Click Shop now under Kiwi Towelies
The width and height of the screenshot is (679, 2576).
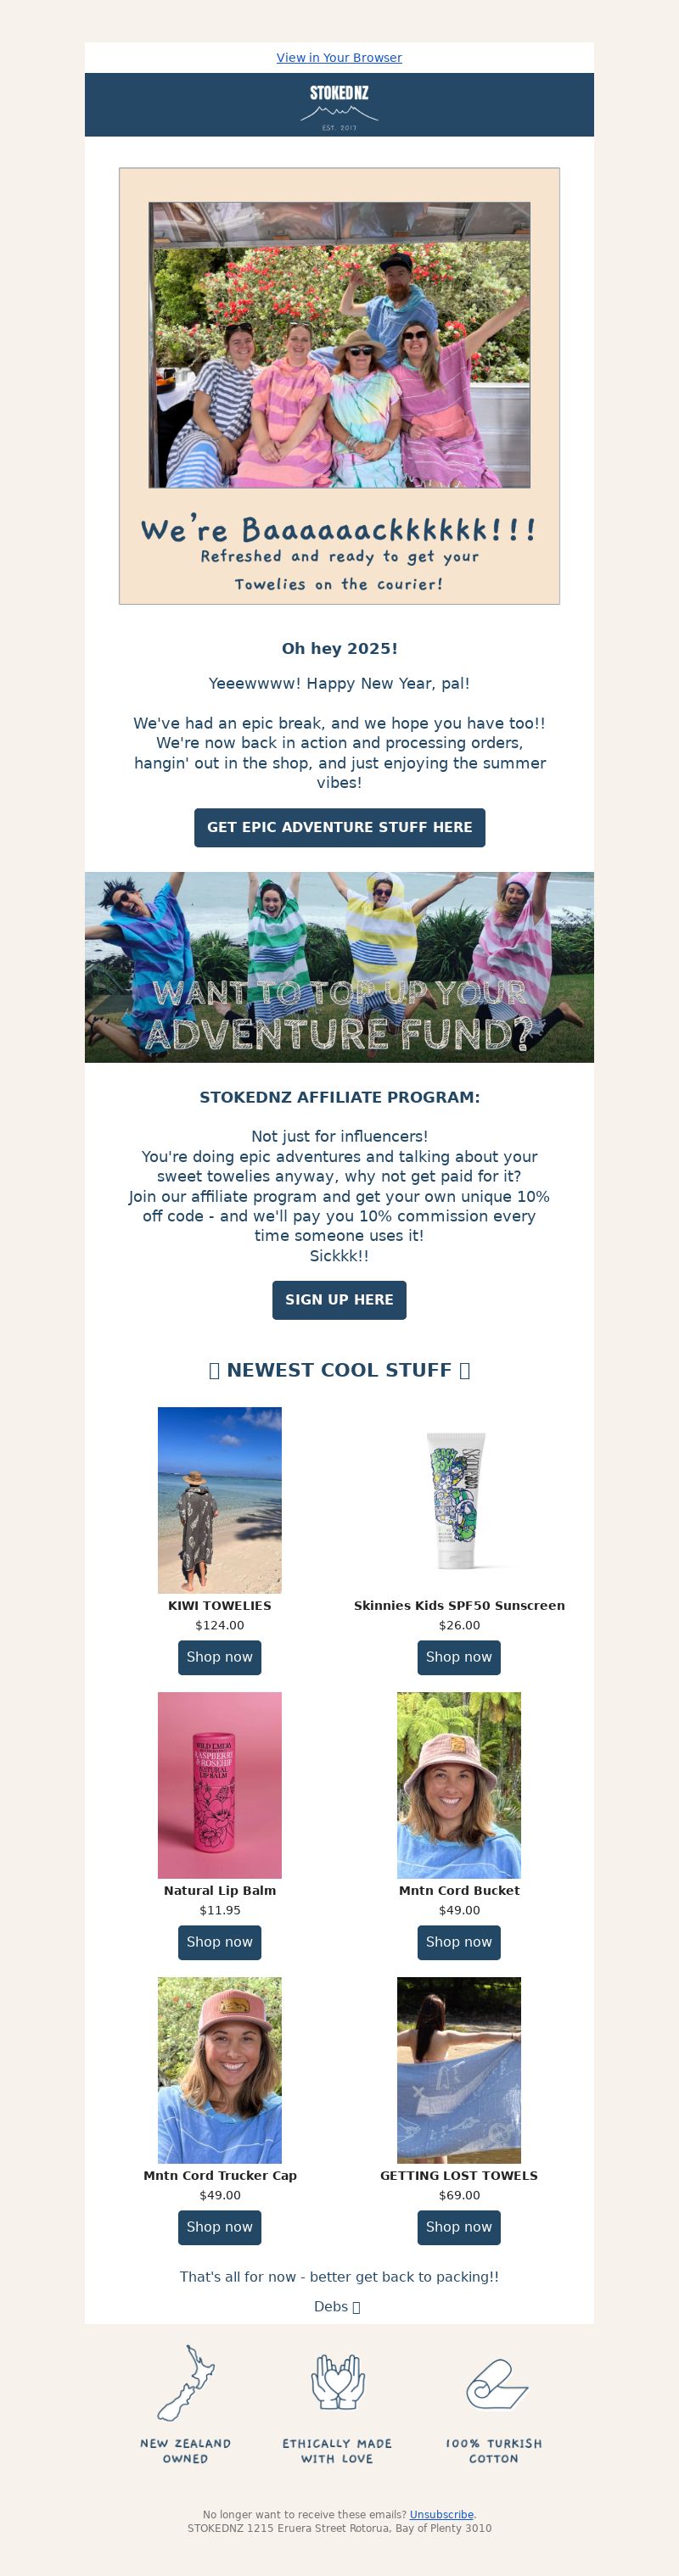pos(220,1657)
